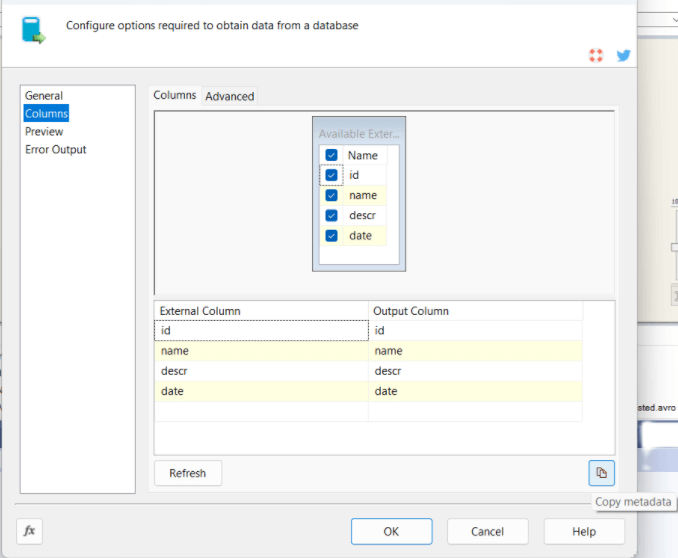The height and width of the screenshot is (558, 678).
Task: Toggle the select-all Name checkbox
Action: point(331,155)
